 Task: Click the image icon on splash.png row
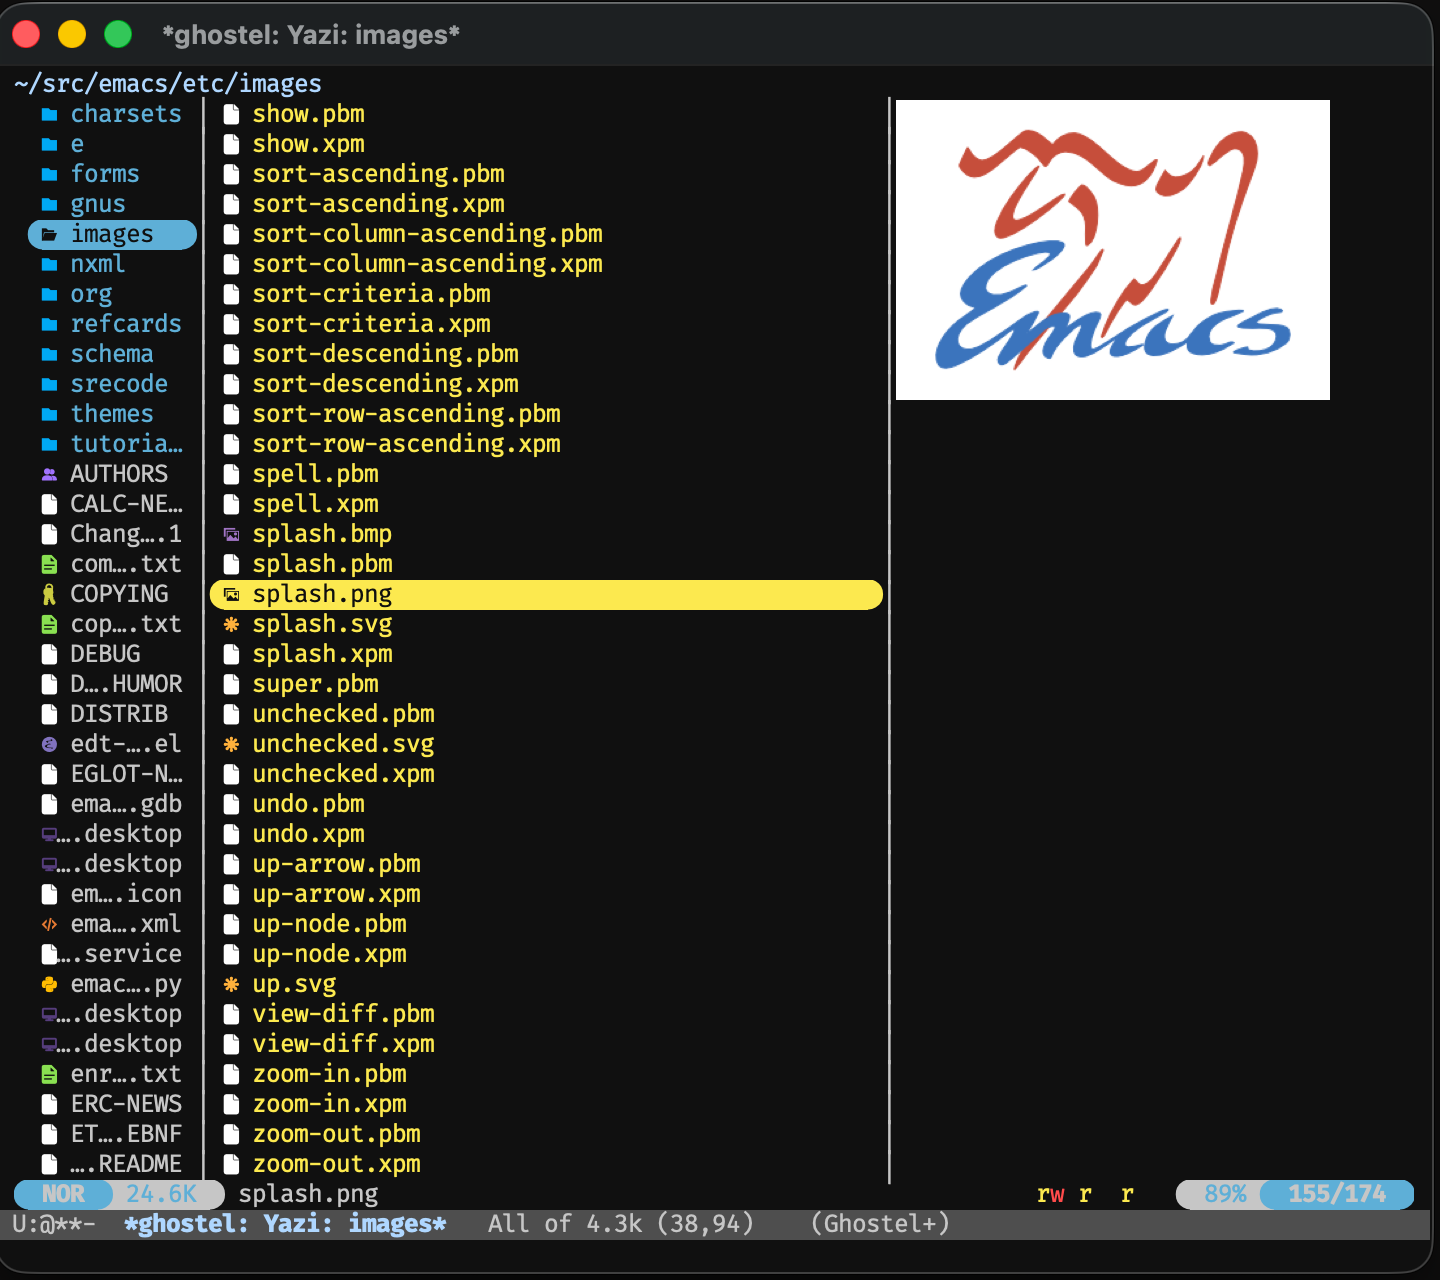click(x=231, y=595)
